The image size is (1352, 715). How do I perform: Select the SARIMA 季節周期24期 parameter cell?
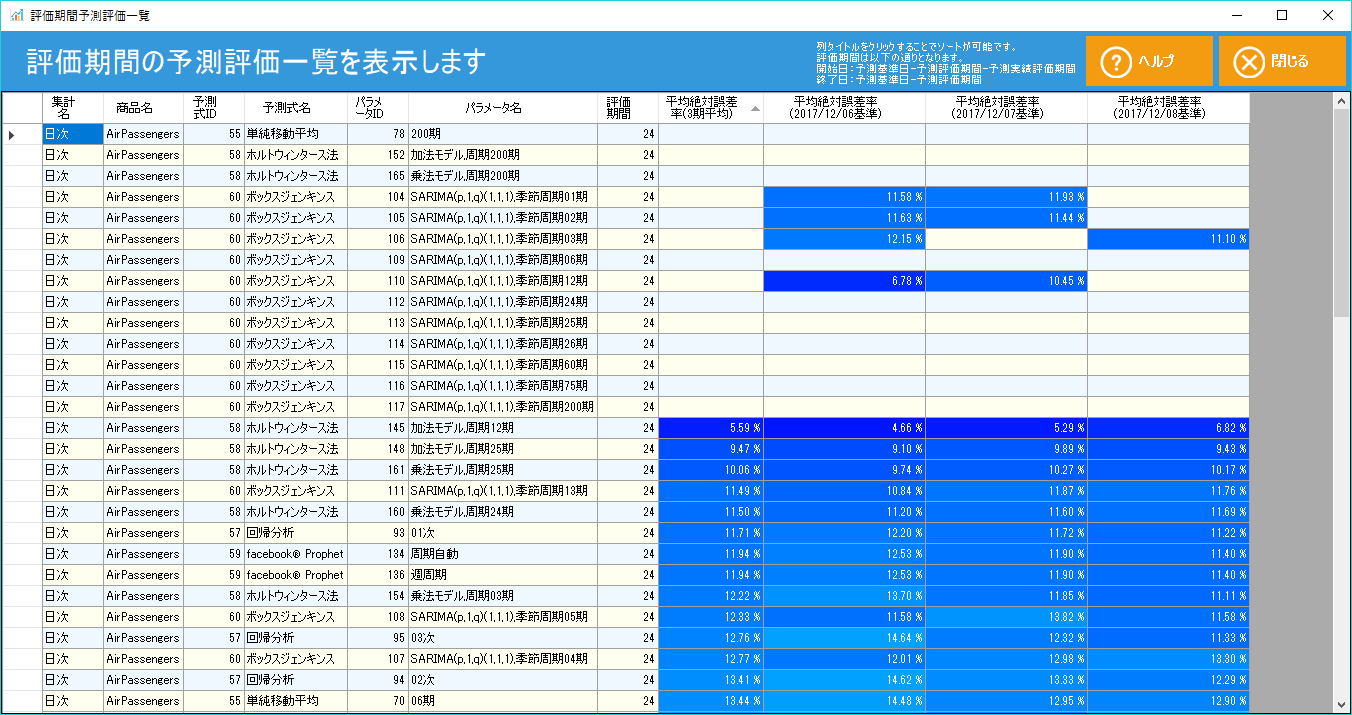(503, 302)
